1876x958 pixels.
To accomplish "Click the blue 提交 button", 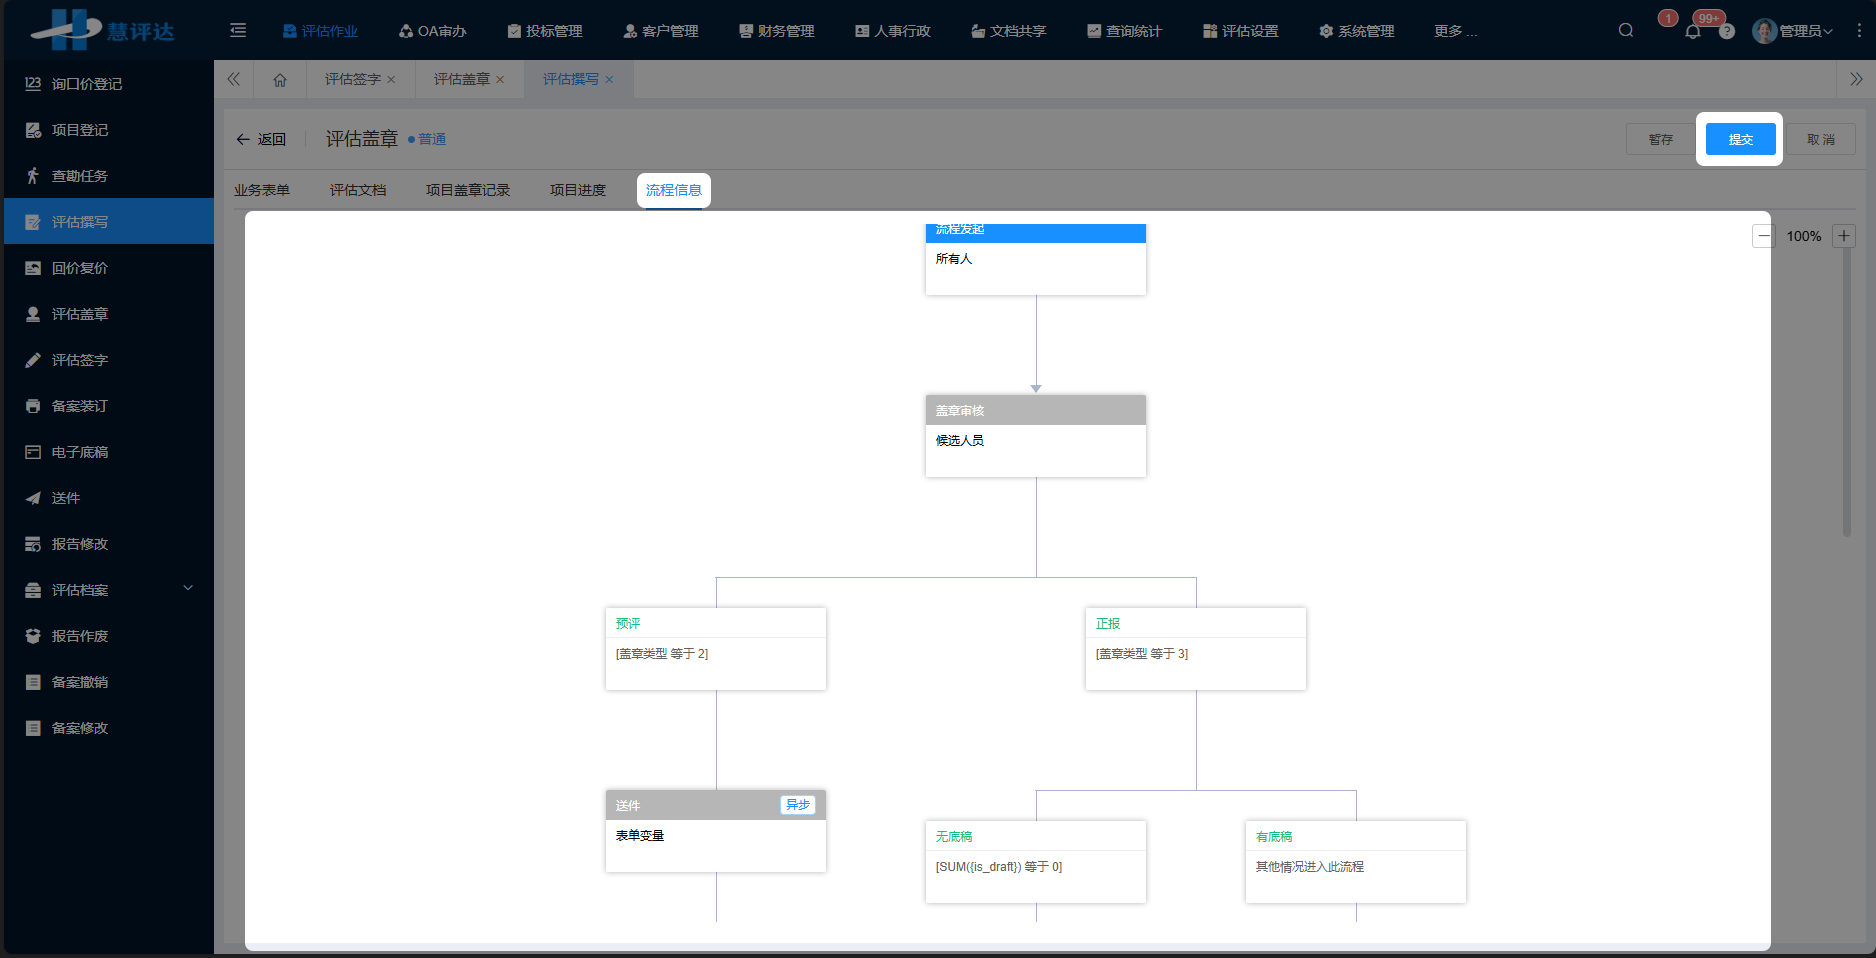I will click(x=1740, y=139).
